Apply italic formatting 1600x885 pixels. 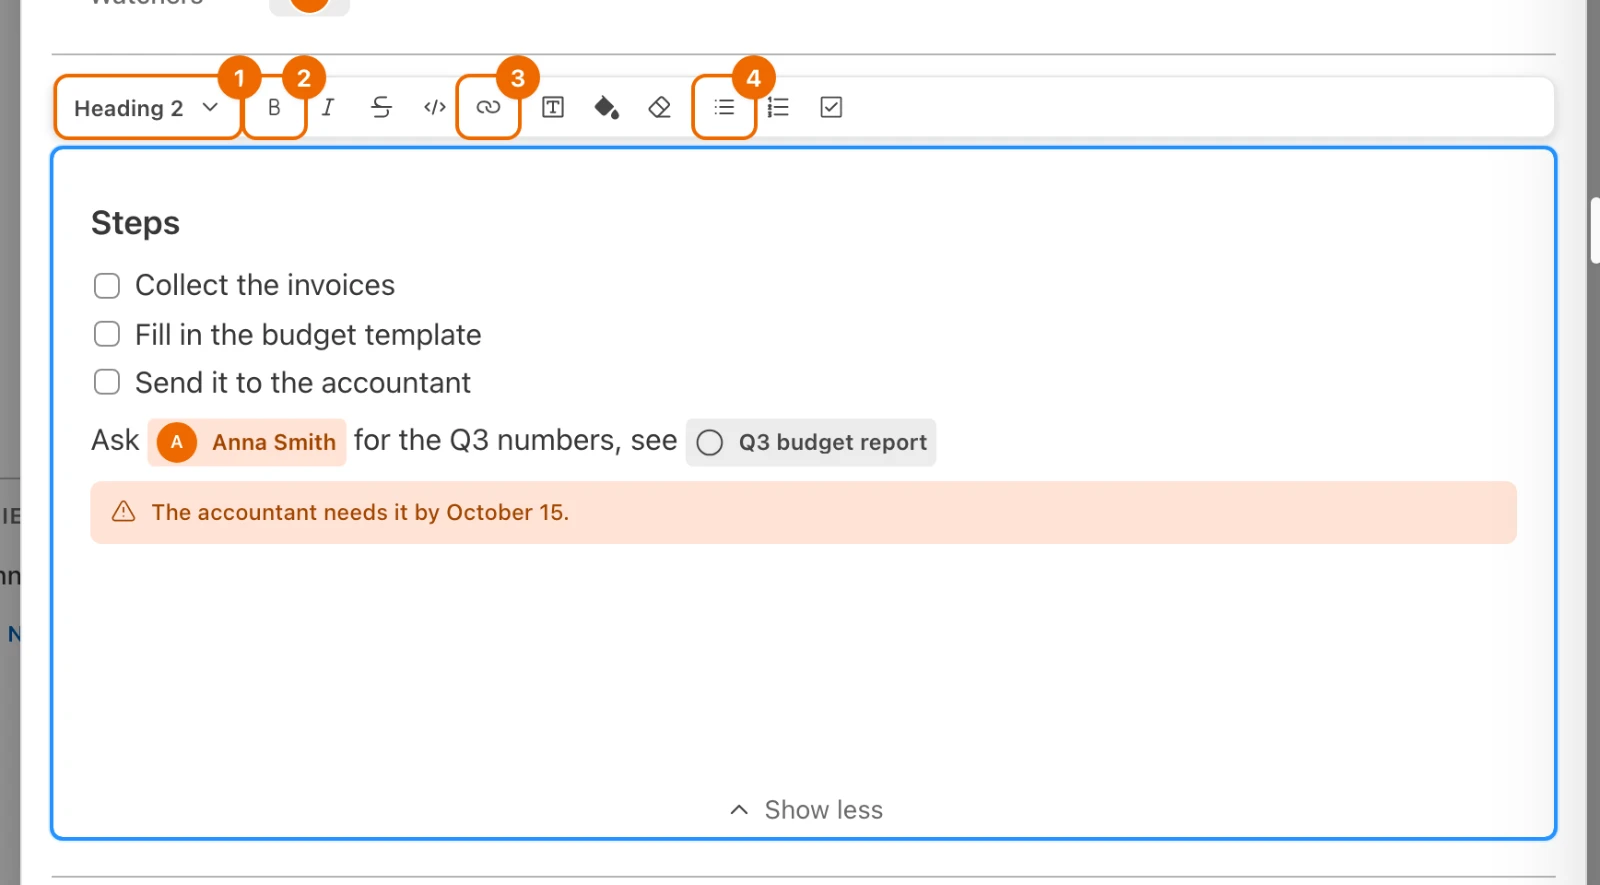point(328,107)
